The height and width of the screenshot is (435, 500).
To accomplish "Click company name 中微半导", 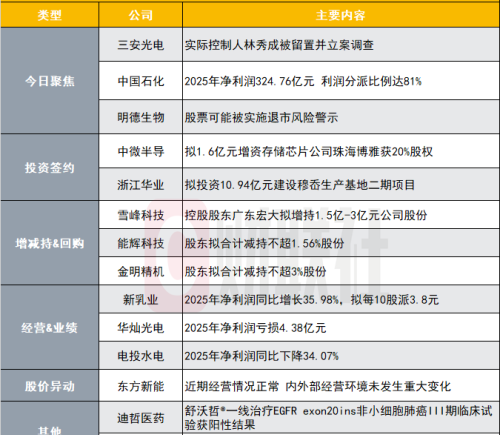I will (x=141, y=152).
